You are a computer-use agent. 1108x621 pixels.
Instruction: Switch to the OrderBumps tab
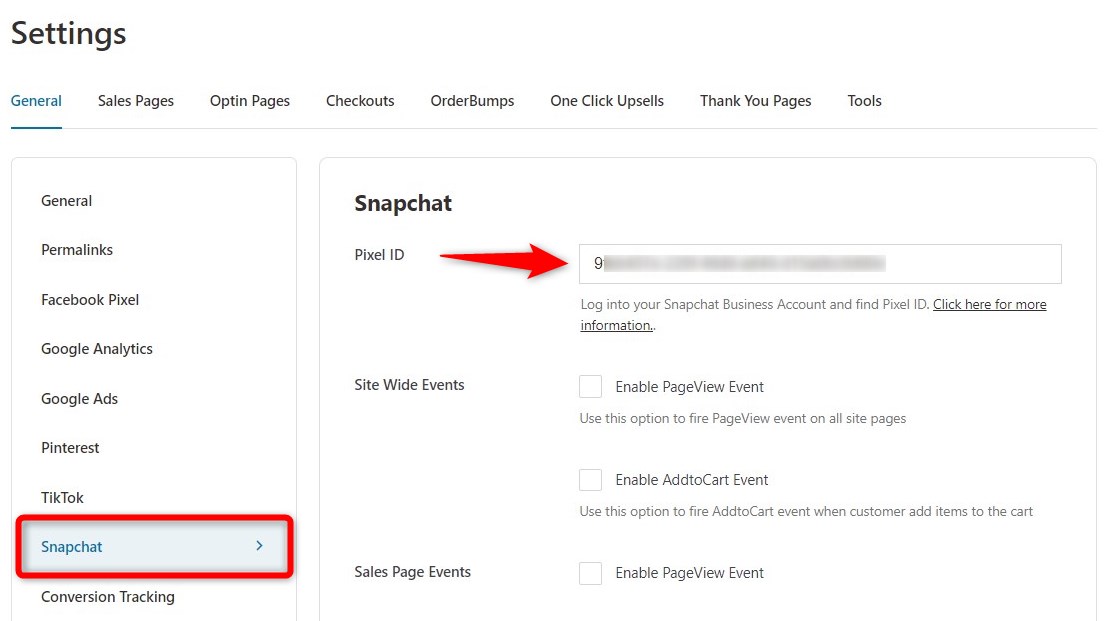pyautogui.click(x=472, y=100)
